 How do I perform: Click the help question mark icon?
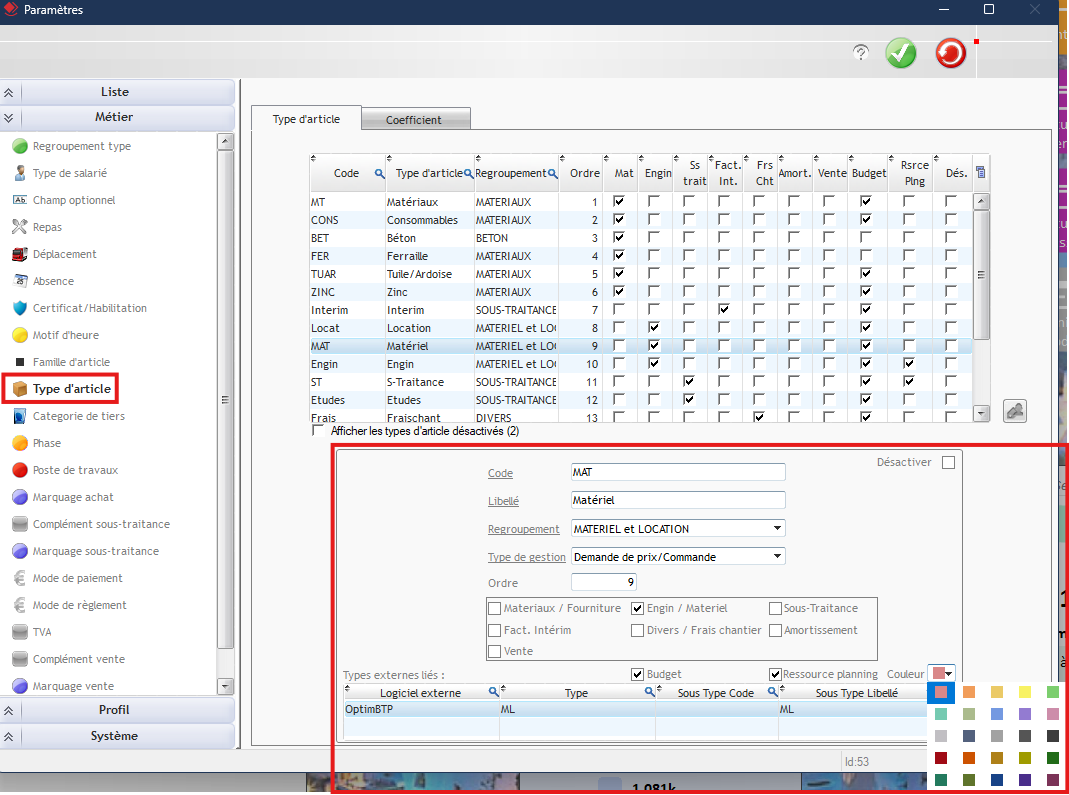tap(860, 54)
